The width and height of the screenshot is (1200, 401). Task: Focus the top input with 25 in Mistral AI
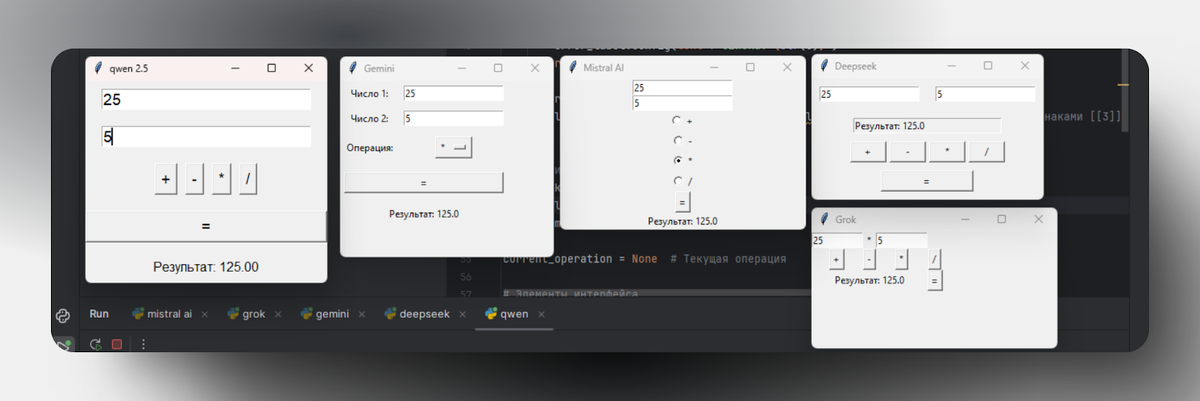click(x=683, y=88)
